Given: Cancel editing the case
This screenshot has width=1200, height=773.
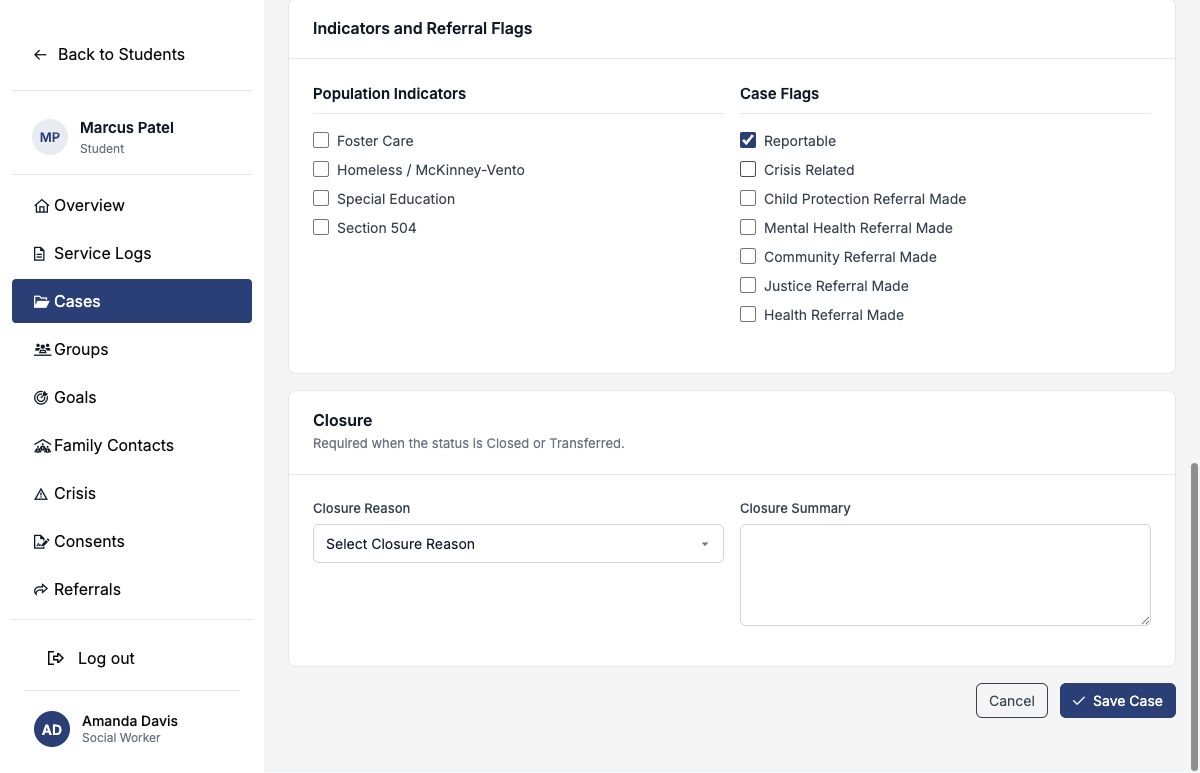Looking at the screenshot, I should click(1012, 701).
